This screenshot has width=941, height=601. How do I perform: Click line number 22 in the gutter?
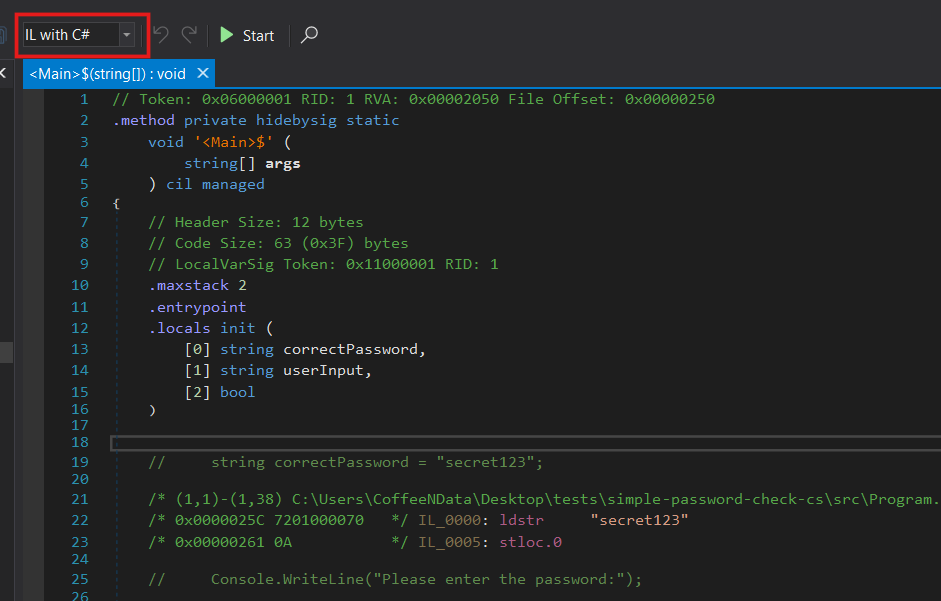tap(80, 520)
